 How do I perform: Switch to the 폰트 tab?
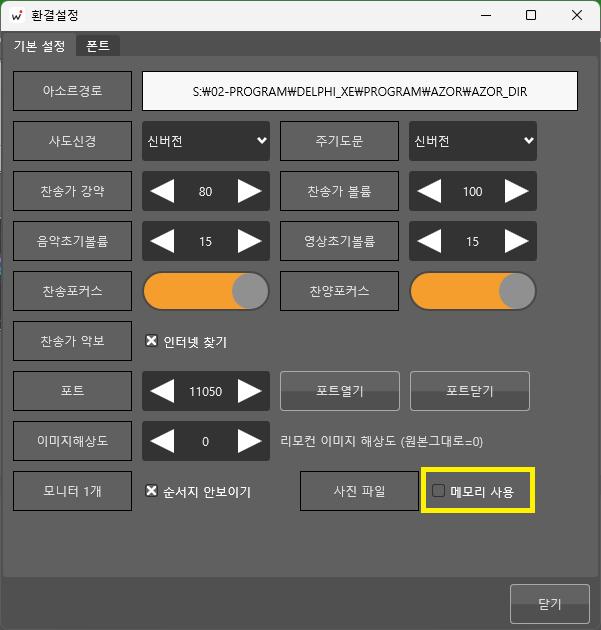(x=98, y=46)
